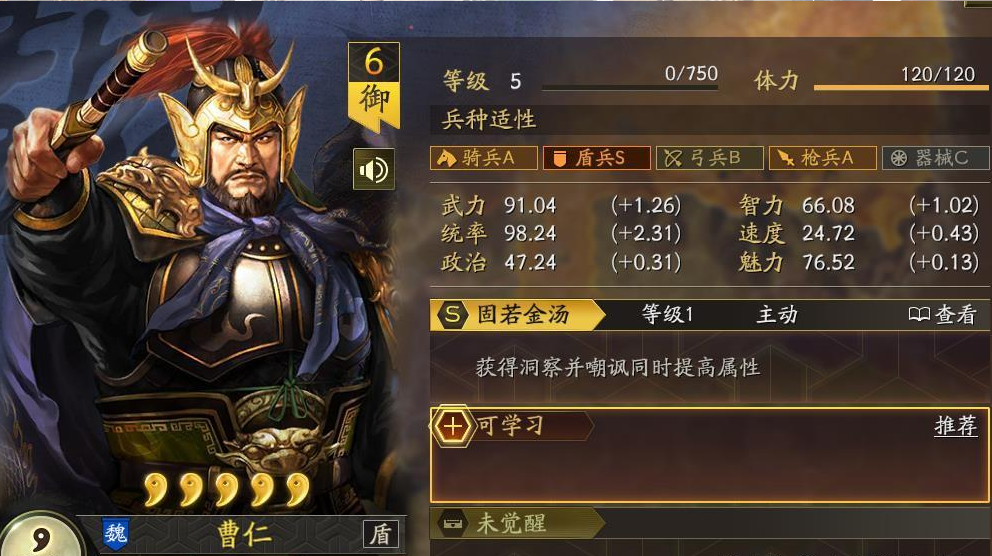Click the level experience bar 0/750
The image size is (992, 556).
pyautogui.click(x=629, y=87)
